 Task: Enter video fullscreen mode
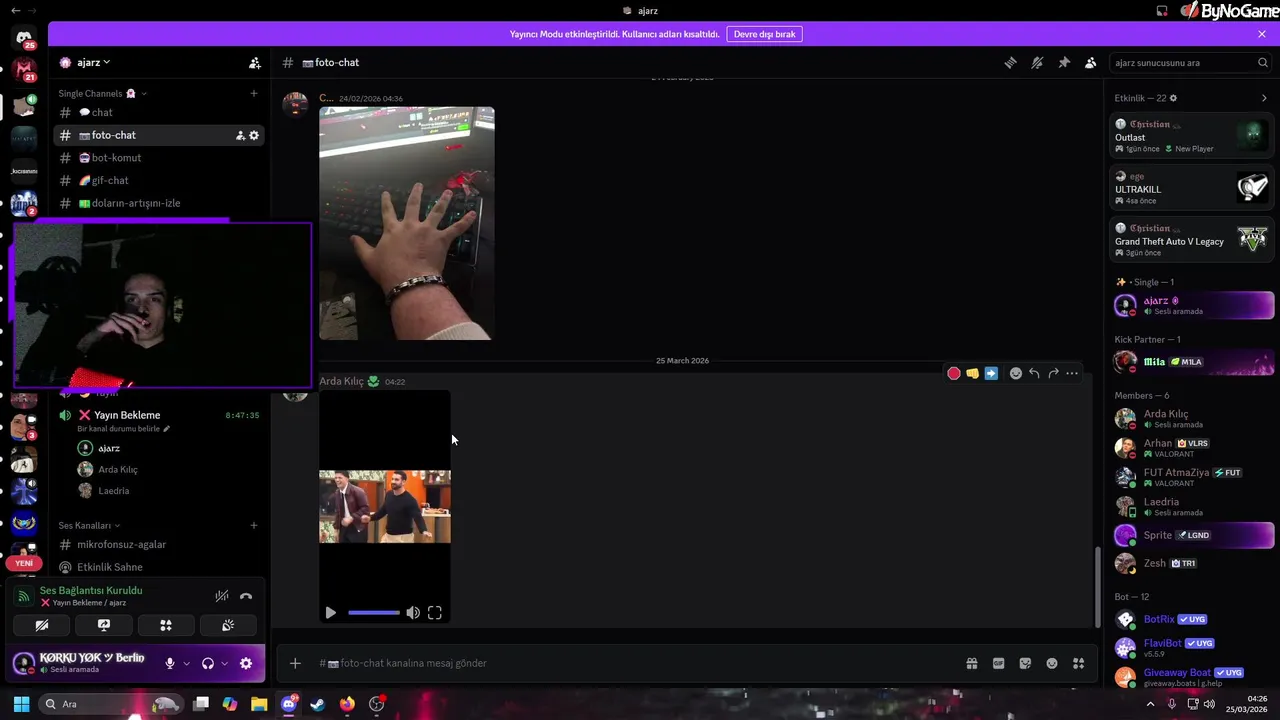435,613
